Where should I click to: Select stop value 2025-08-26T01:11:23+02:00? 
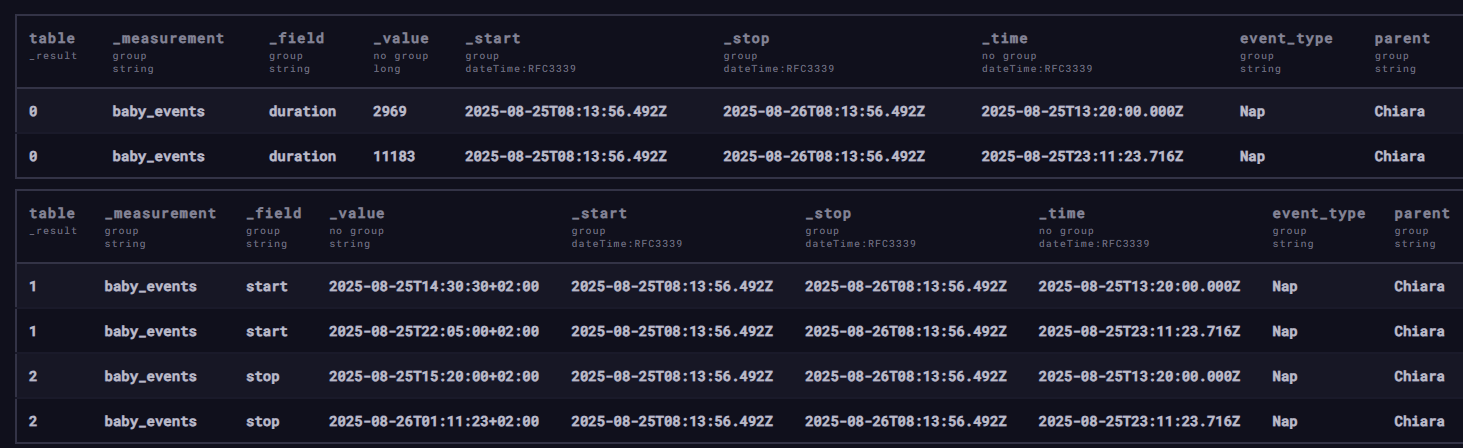tap(434, 421)
